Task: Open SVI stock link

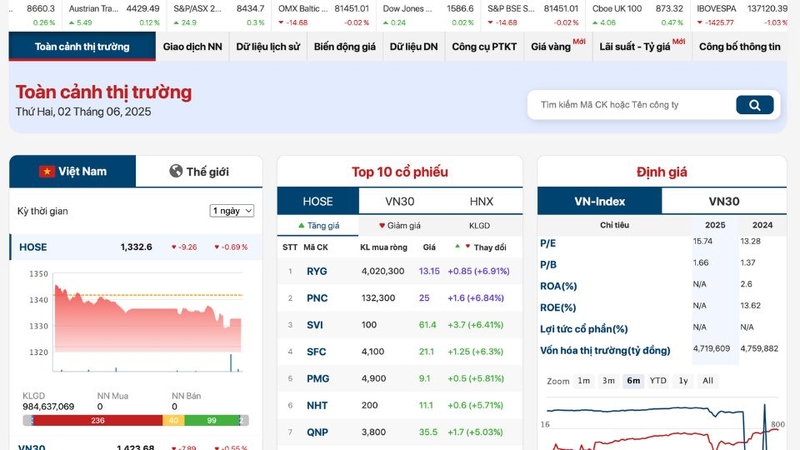Action: click(x=315, y=325)
